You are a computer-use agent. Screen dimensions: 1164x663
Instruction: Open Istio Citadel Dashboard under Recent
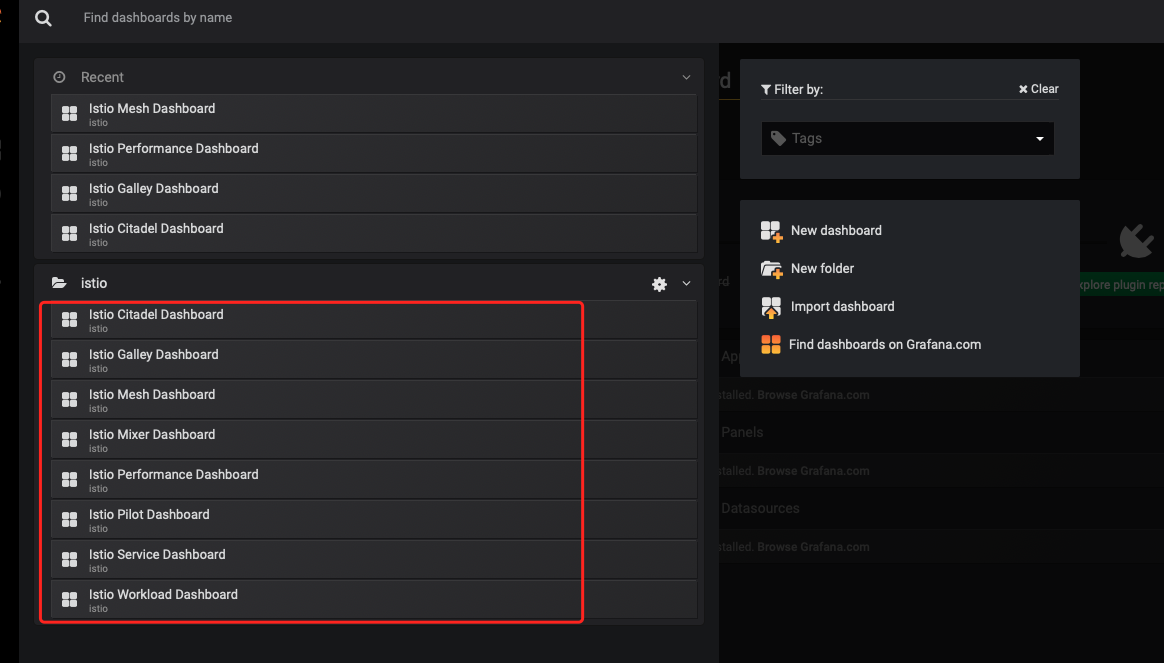pyautogui.click(x=373, y=234)
